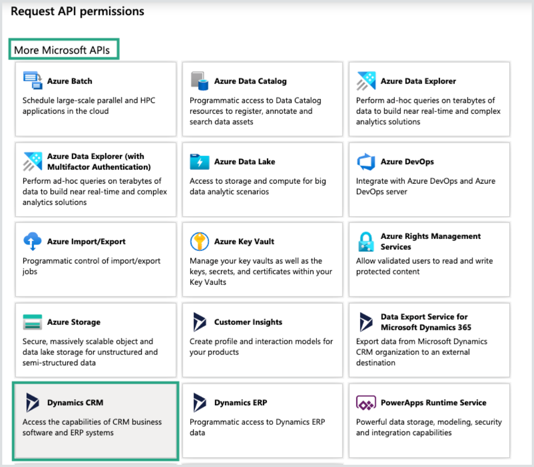Viewport: 534px width, 467px height.
Task: Click the Dynamics CRM icon
Action: click(32, 402)
